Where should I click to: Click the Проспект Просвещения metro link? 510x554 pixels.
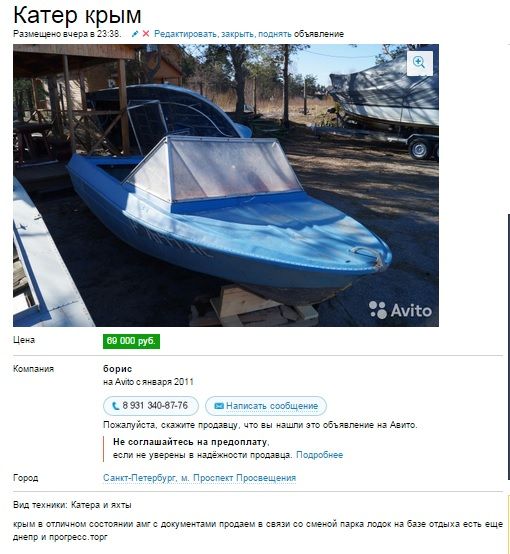(x=244, y=478)
